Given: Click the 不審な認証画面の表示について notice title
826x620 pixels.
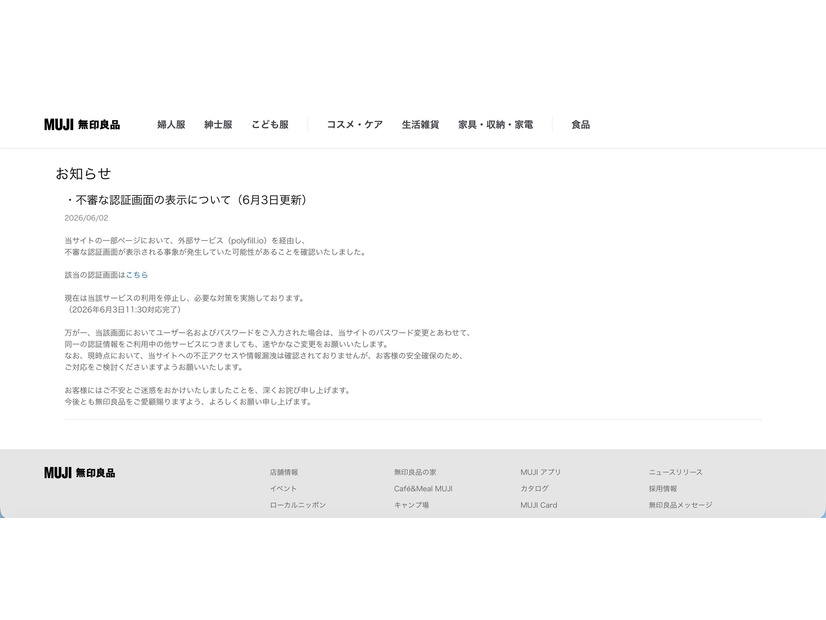Looking at the screenshot, I should pyautogui.click(x=186, y=200).
